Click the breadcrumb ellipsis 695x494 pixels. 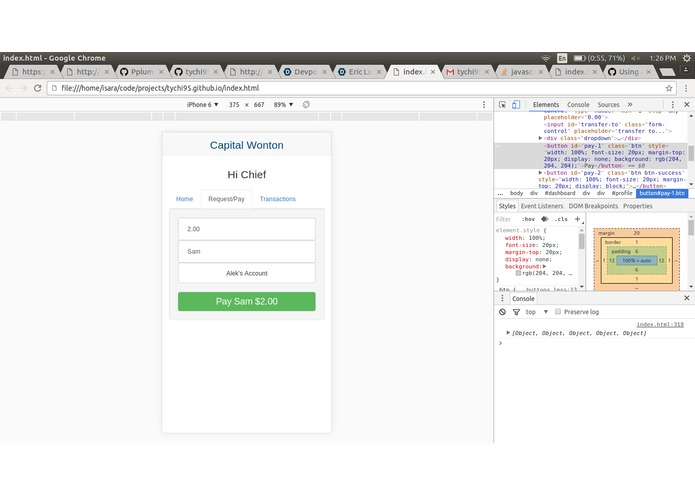(x=500, y=193)
